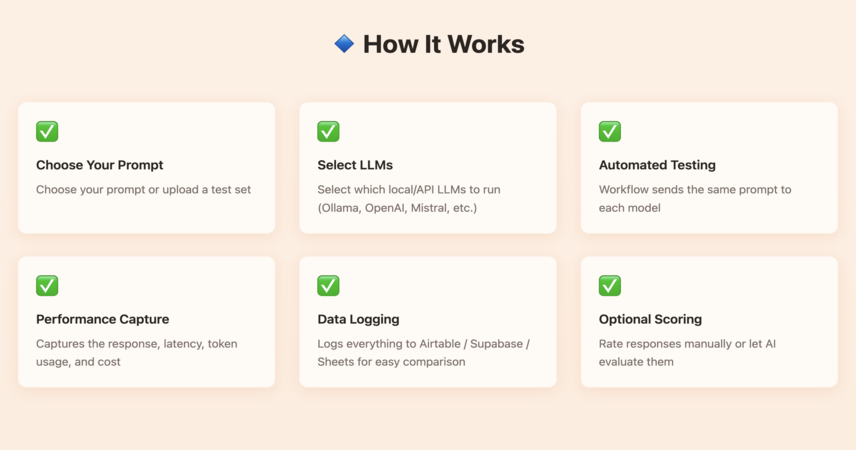Click the green checkmark icon above Automated Testing
The image size is (856, 450).
(610, 132)
